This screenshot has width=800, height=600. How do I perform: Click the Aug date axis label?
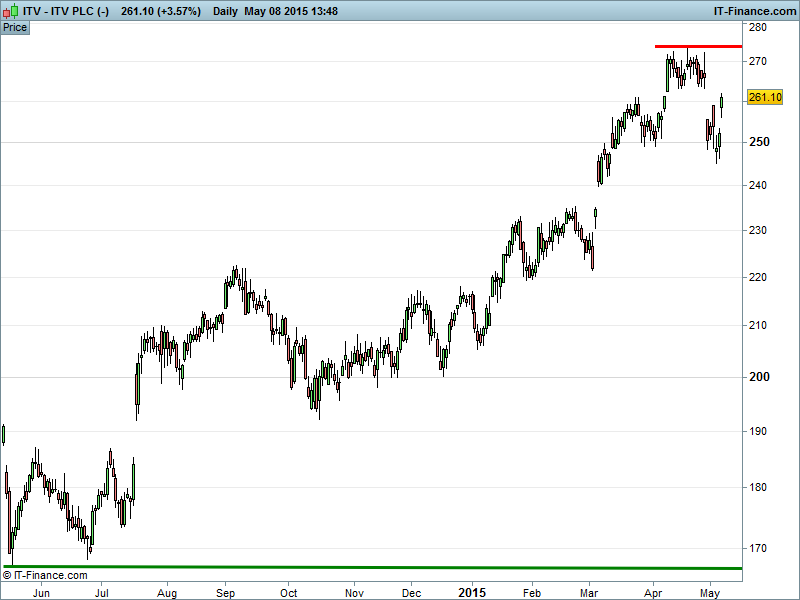(167, 593)
